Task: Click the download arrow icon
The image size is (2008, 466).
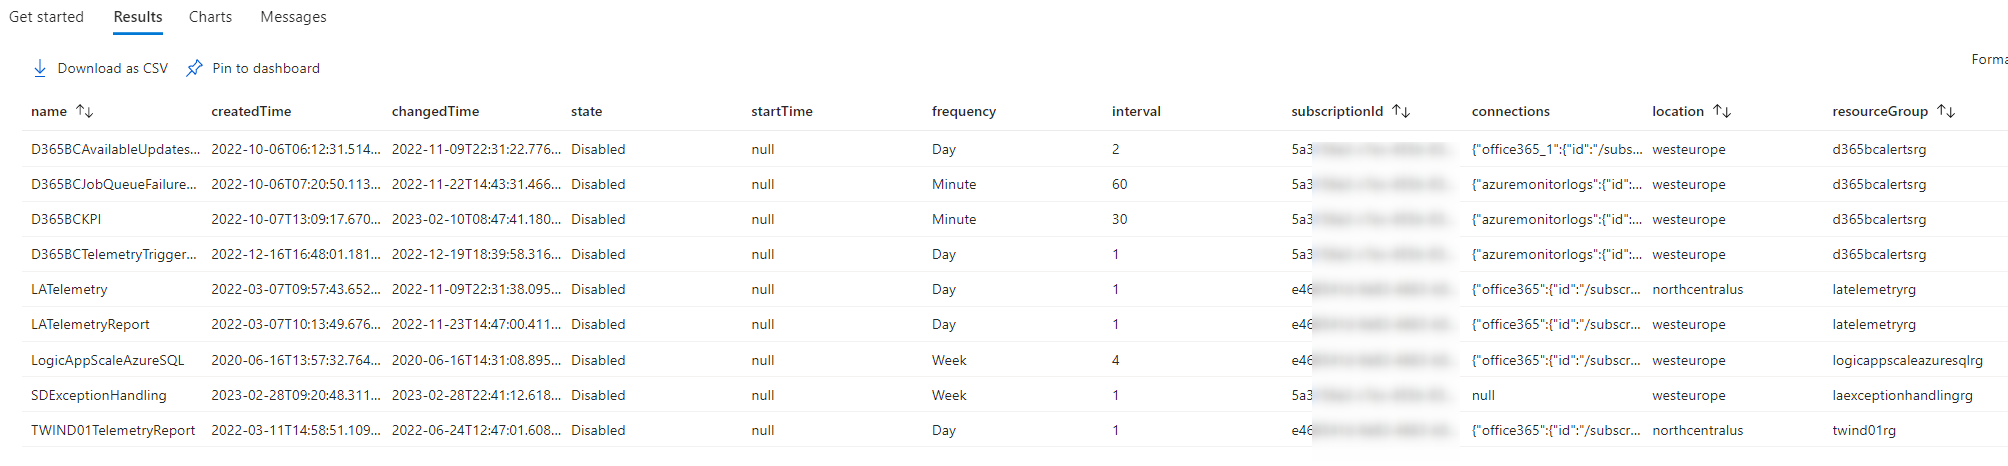Action: click(x=40, y=68)
